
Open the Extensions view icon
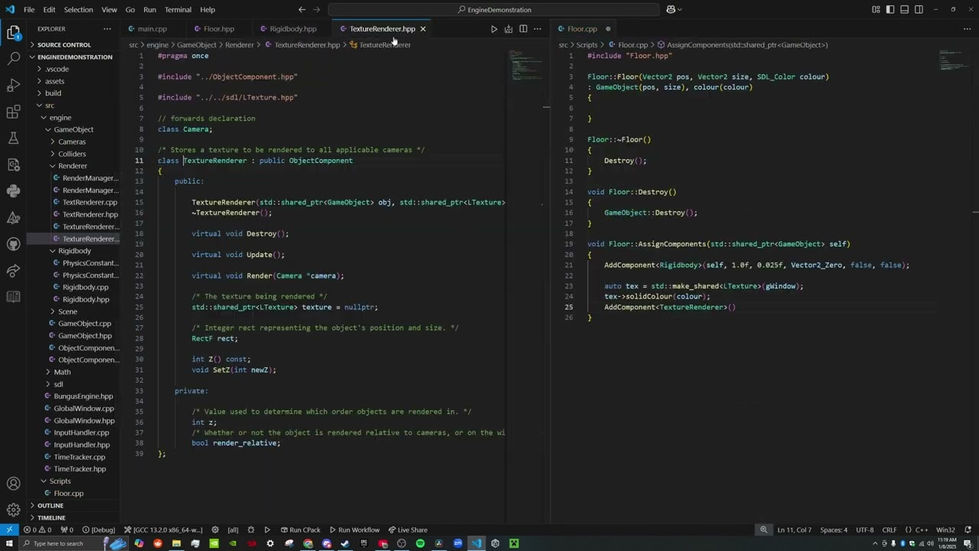(x=13, y=112)
